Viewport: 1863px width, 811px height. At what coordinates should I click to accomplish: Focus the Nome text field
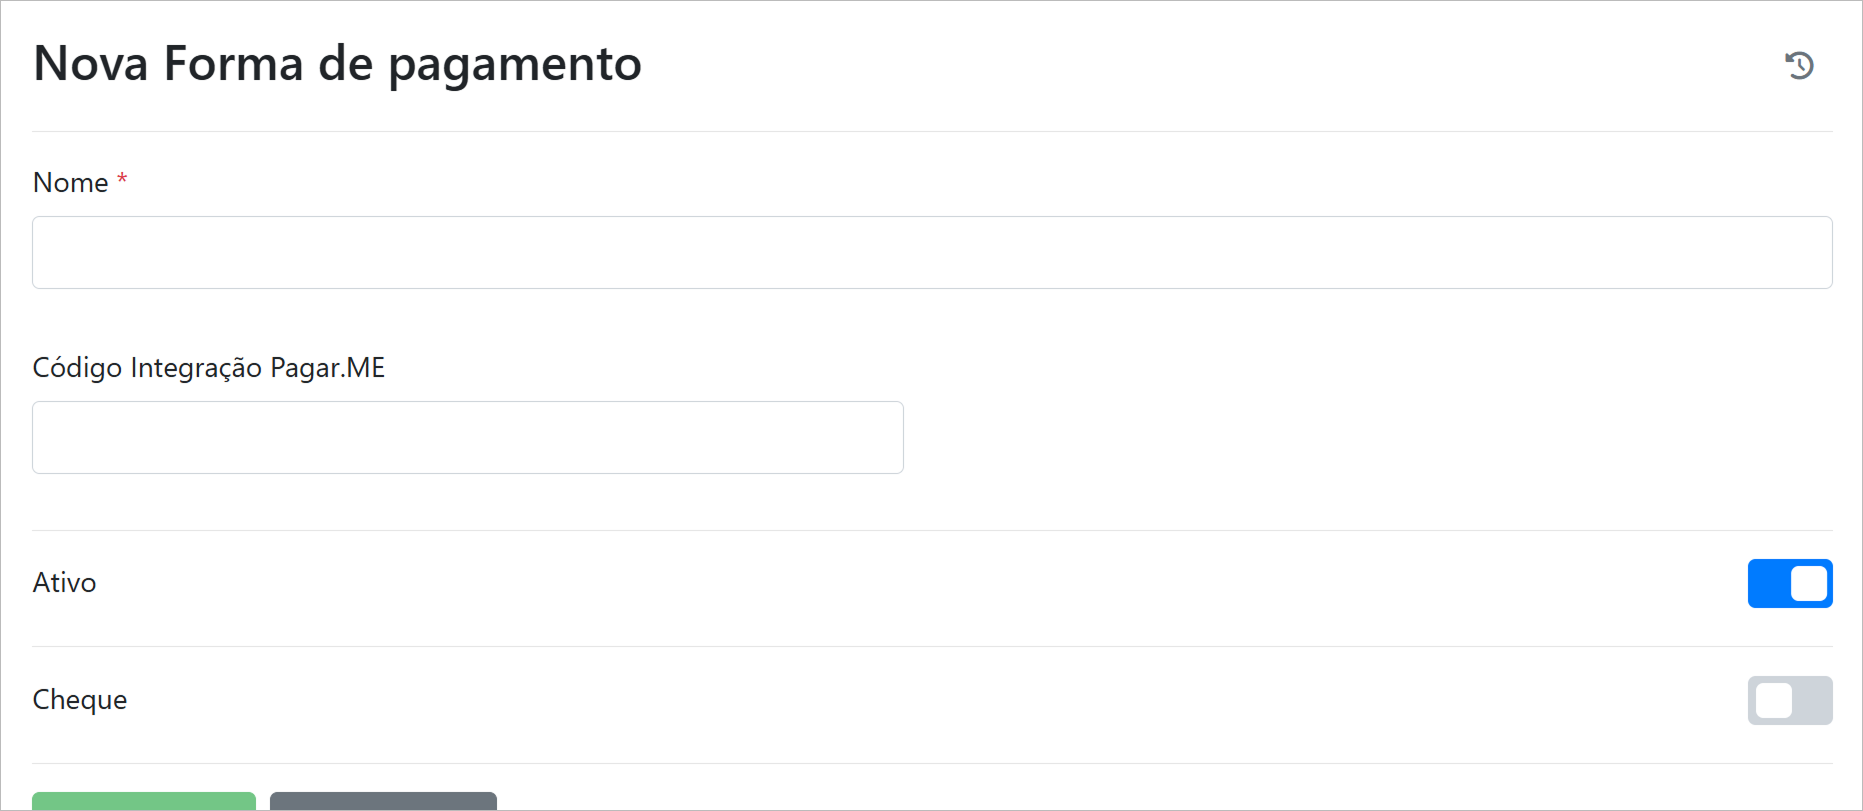point(931,253)
